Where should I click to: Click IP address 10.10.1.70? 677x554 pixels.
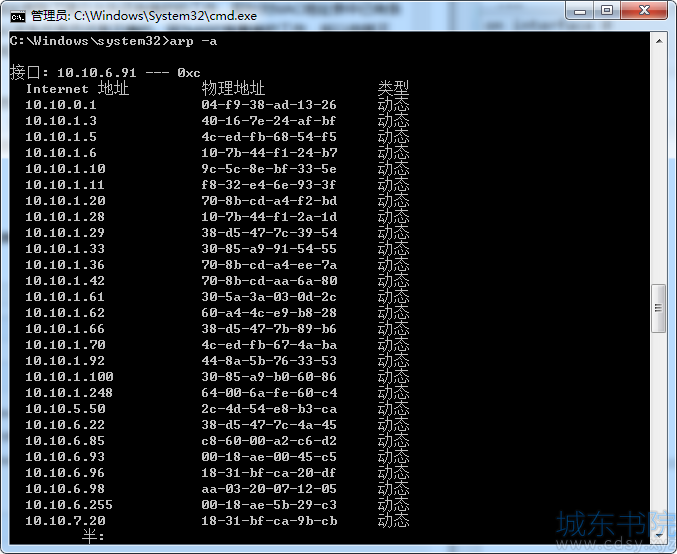tap(65, 345)
